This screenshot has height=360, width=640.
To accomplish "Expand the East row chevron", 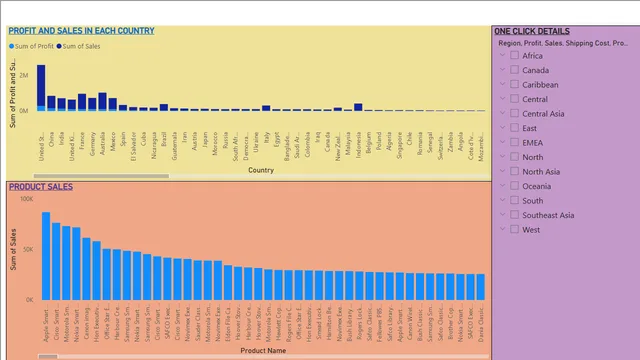I will point(502,127).
